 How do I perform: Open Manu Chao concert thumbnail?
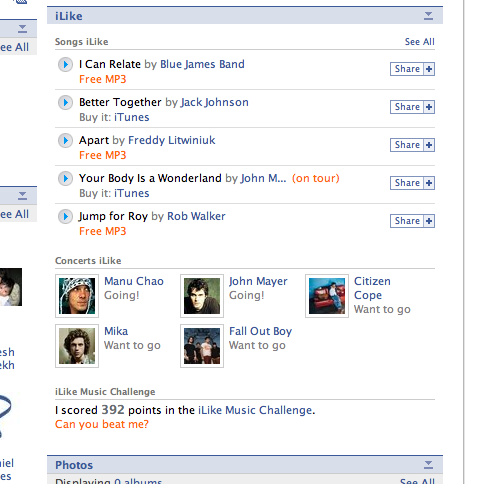77,296
